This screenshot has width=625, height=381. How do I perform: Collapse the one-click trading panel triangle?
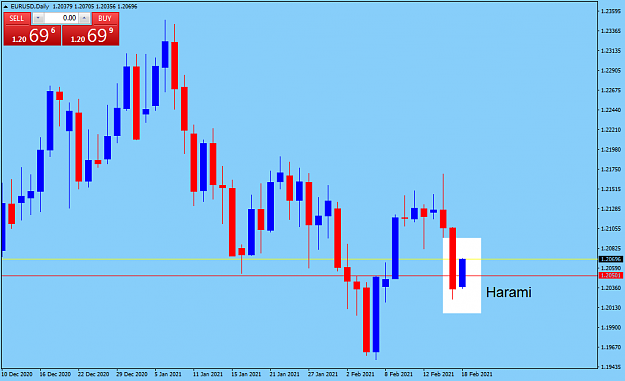6,7
